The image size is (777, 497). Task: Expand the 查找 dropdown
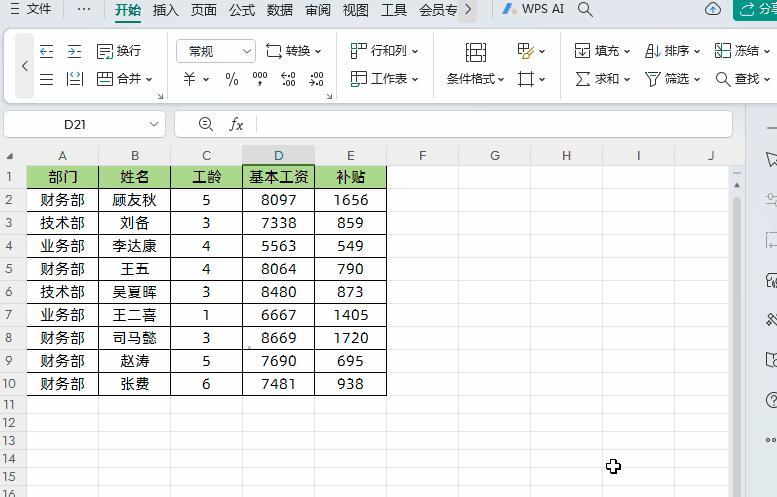[767, 79]
